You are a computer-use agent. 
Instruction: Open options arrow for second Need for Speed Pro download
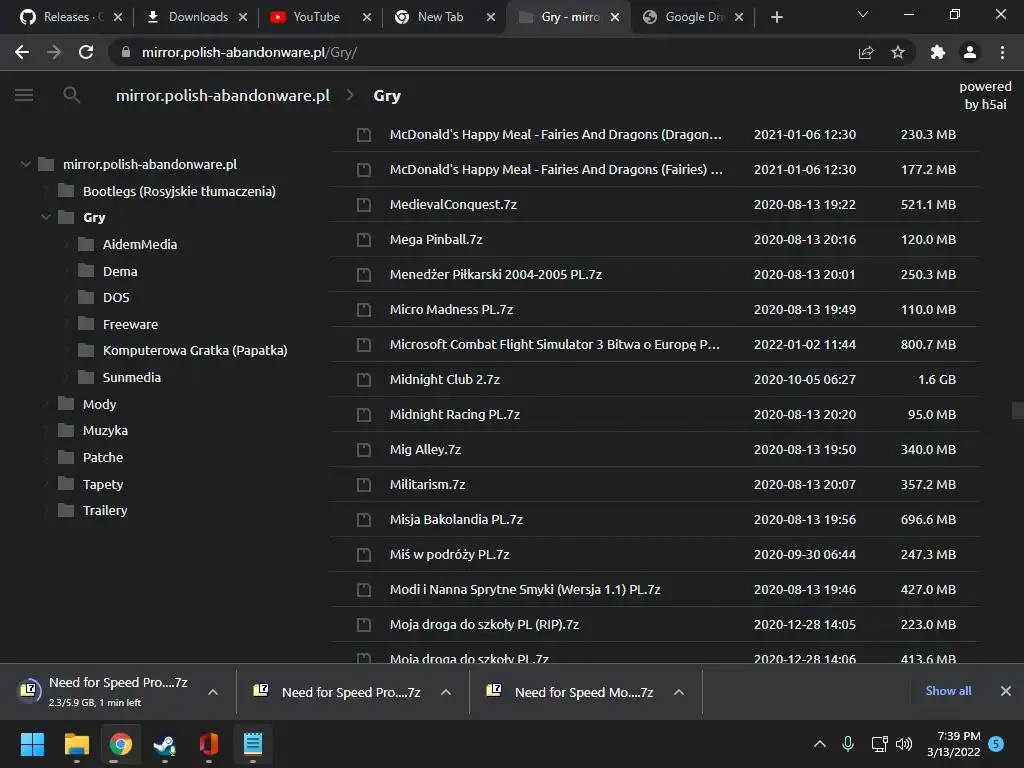[446, 692]
